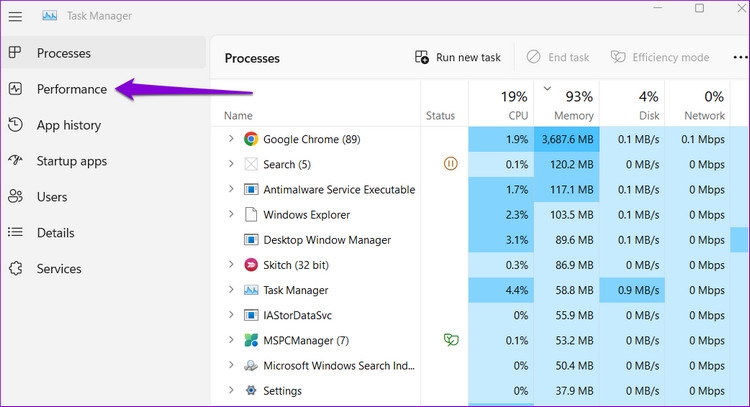
Task: Click the Details list icon
Action: [x=15, y=232]
